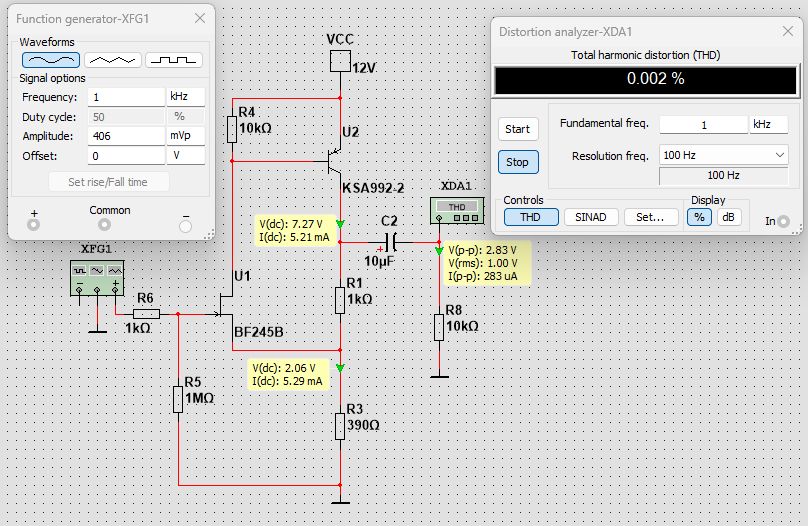
Task: Click the Offset value field
Action: click(126, 156)
